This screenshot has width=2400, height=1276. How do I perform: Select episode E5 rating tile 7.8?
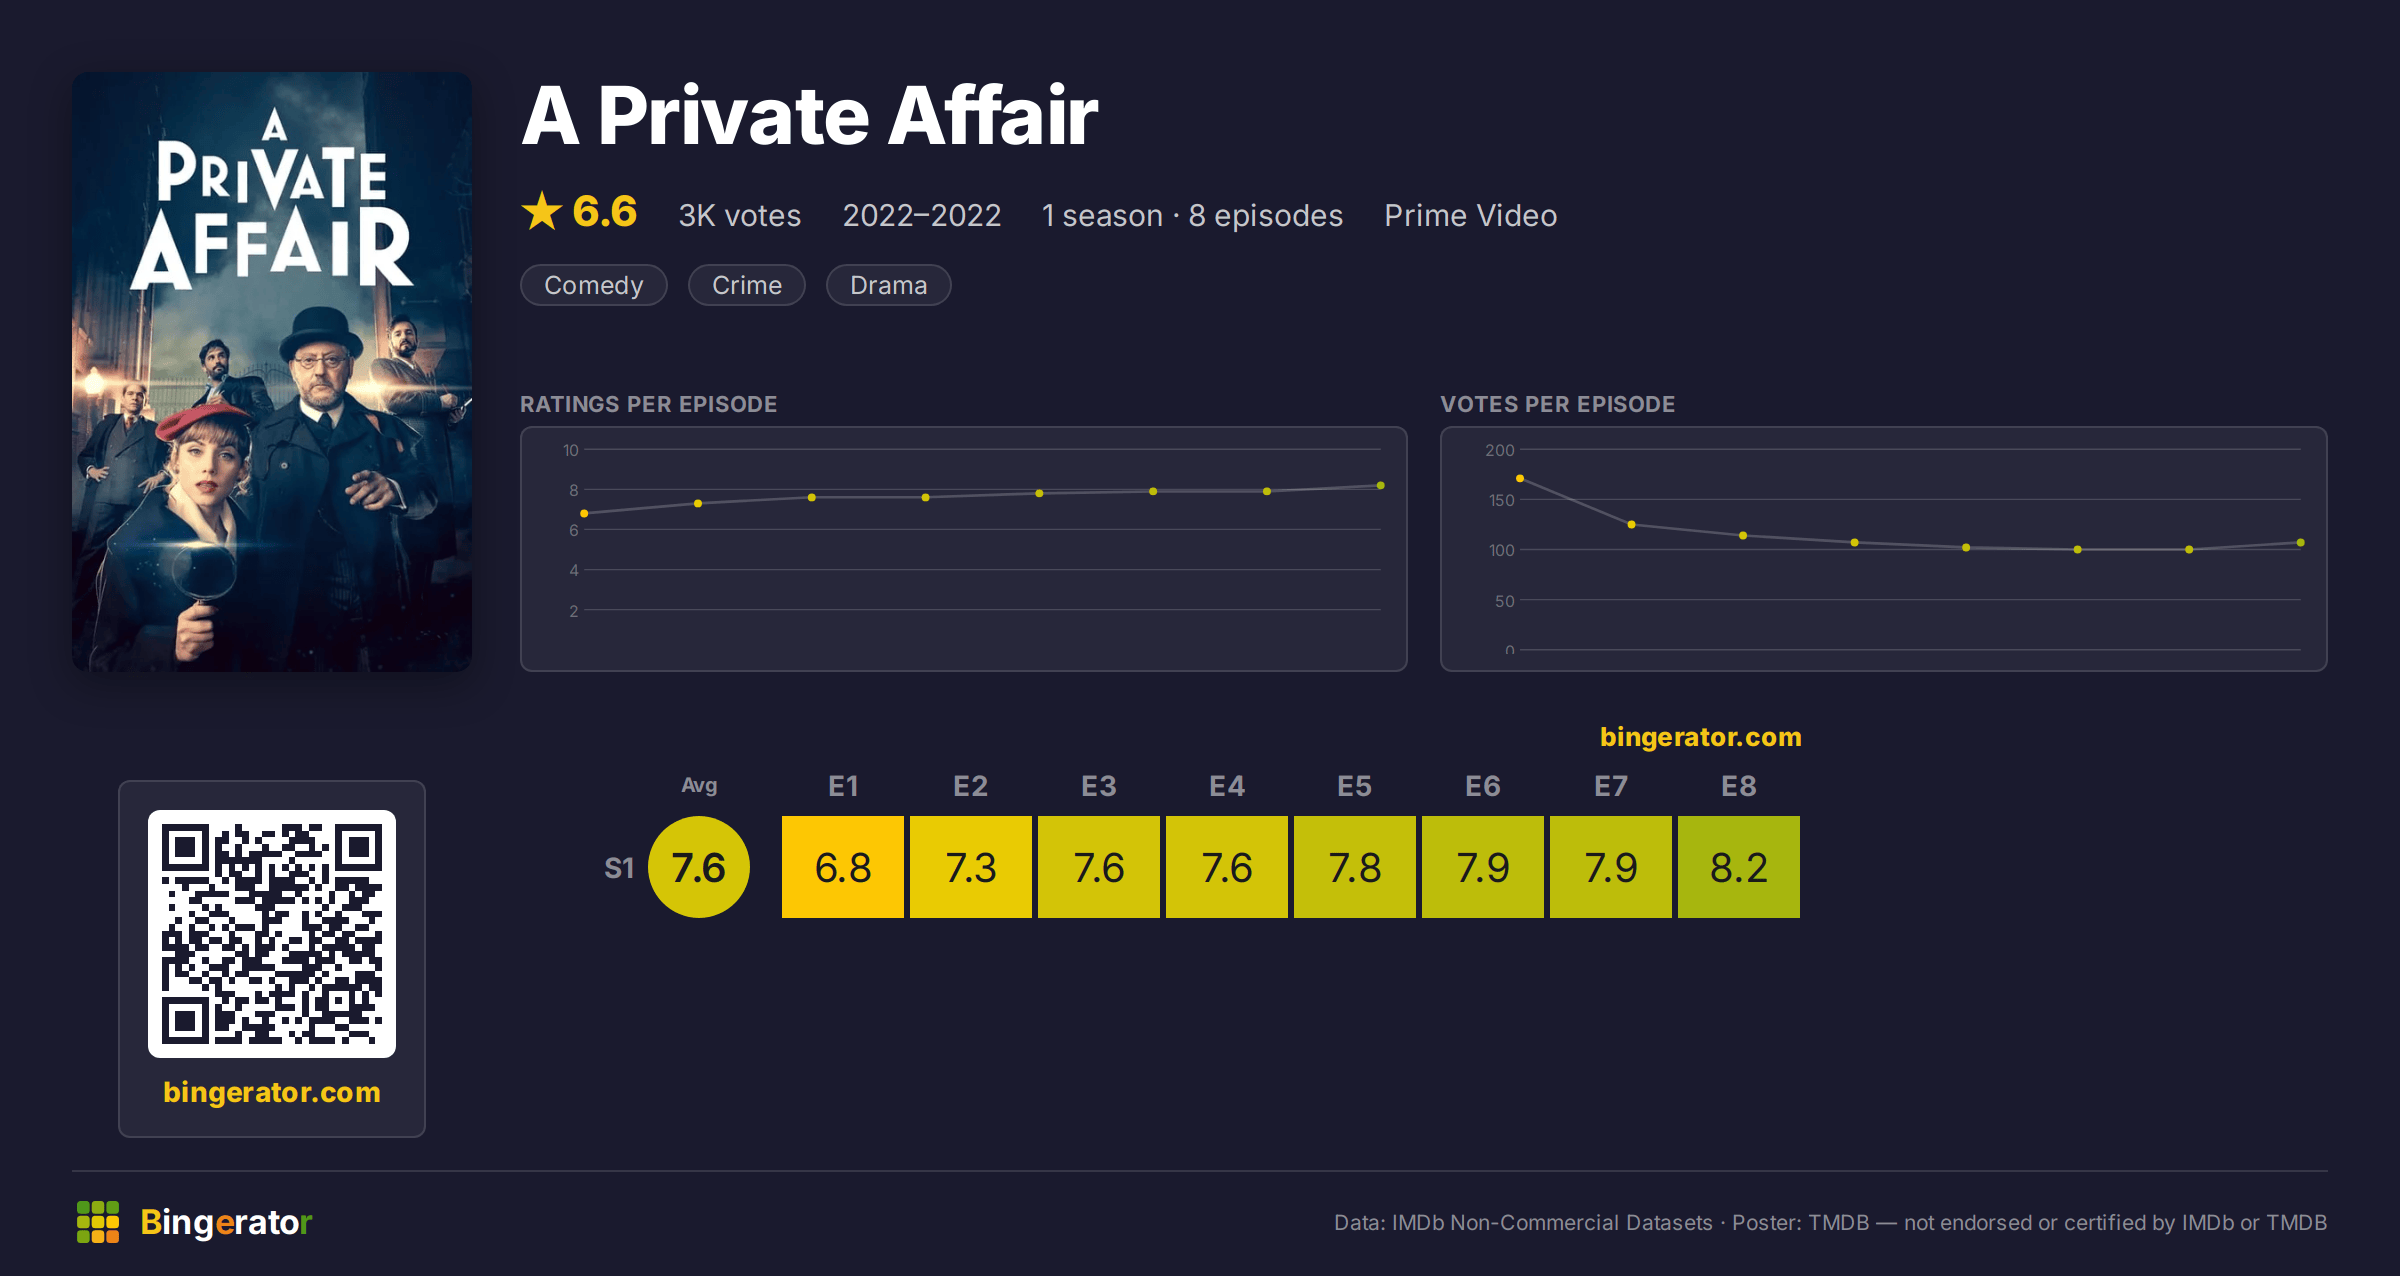point(1355,867)
